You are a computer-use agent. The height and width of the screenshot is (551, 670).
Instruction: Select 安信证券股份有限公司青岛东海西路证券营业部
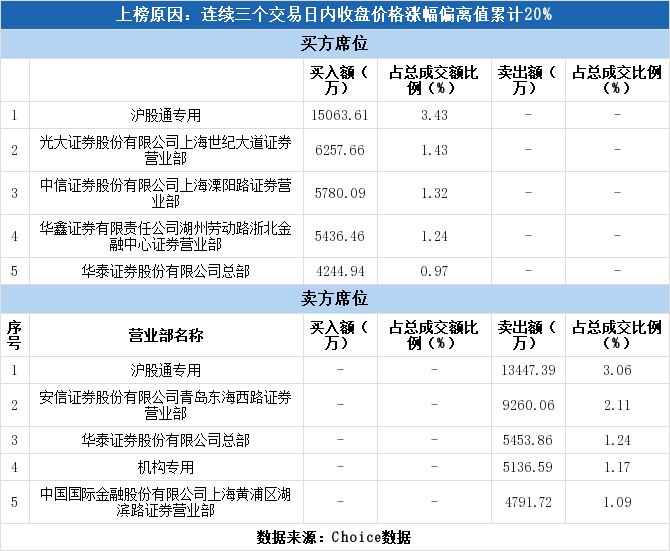pyautogui.click(x=166, y=405)
